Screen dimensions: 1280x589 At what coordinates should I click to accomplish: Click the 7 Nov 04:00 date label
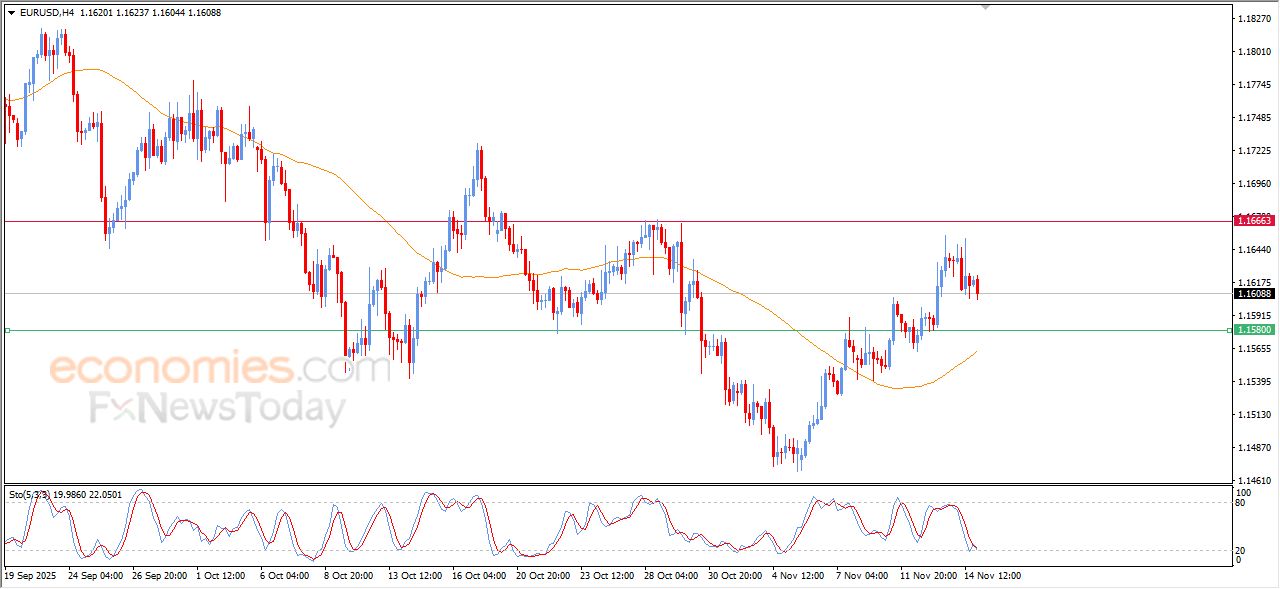click(862, 576)
